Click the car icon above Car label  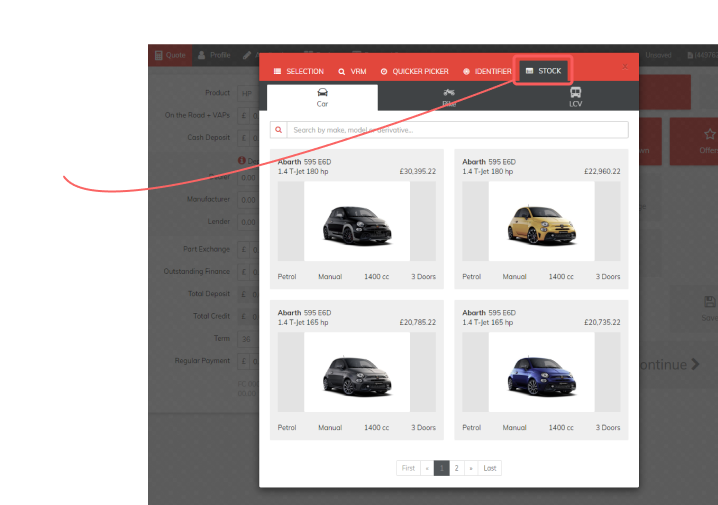click(322, 92)
